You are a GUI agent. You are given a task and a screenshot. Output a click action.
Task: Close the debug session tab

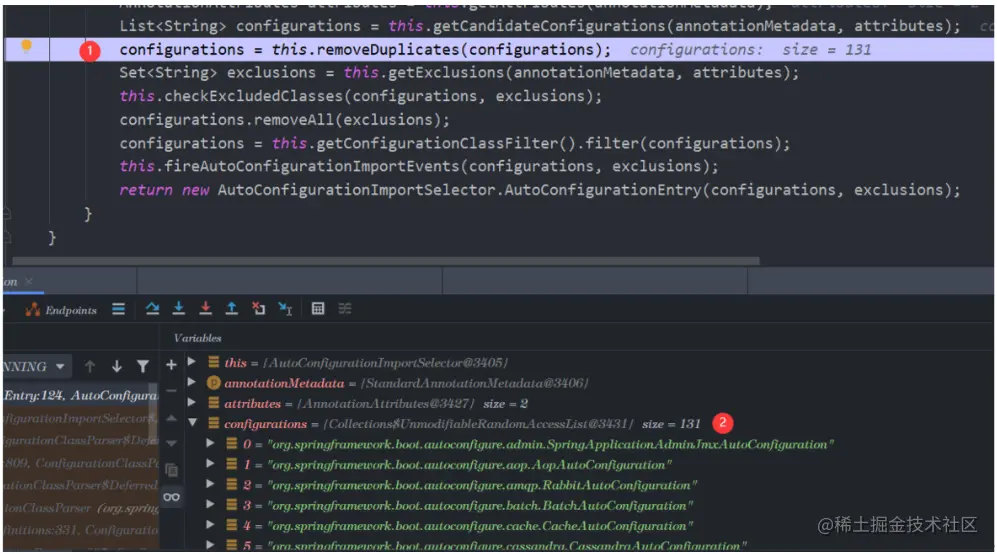click(29, 281)
